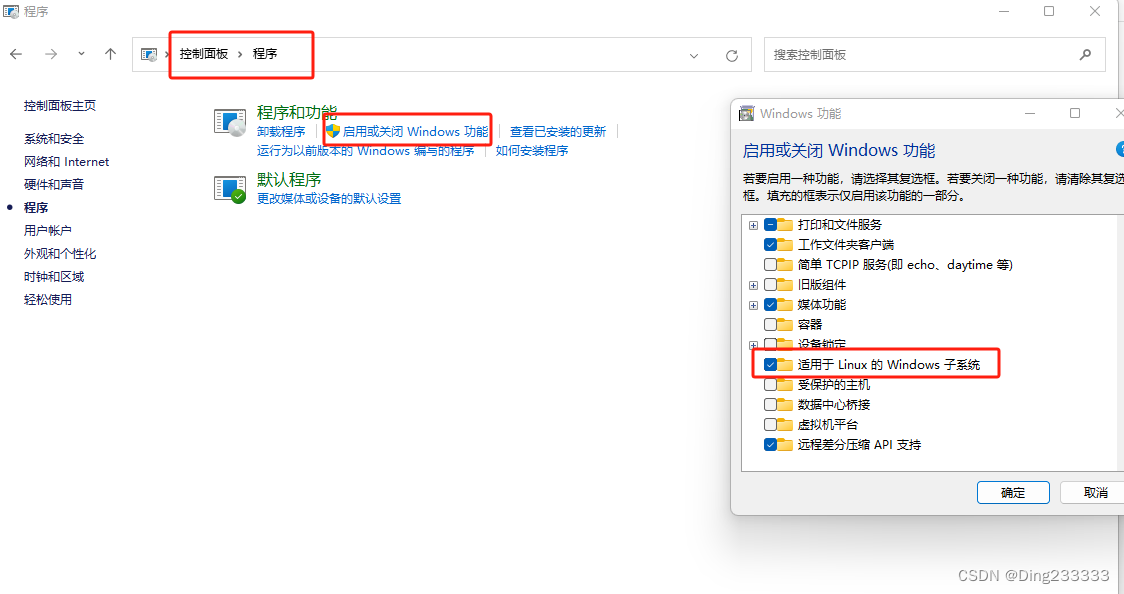Uncheck the 媒体功能 checkbox

pyautogui.click(x=770, y=305)
